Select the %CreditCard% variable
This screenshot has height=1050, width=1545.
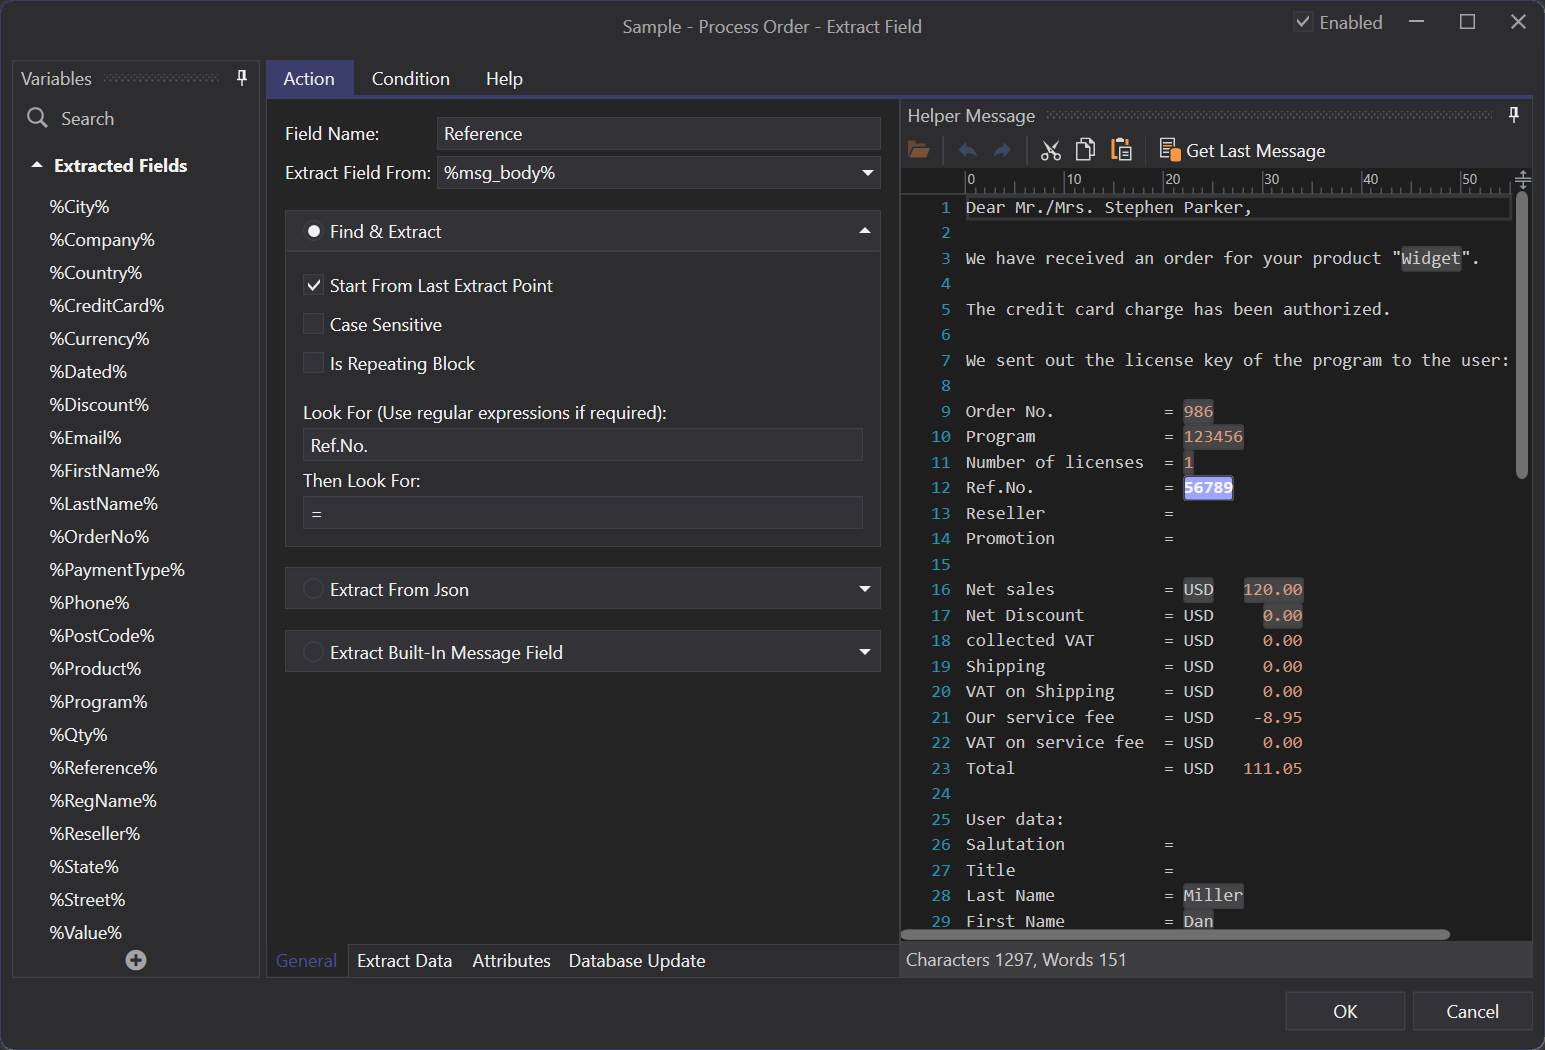point(106,305)
